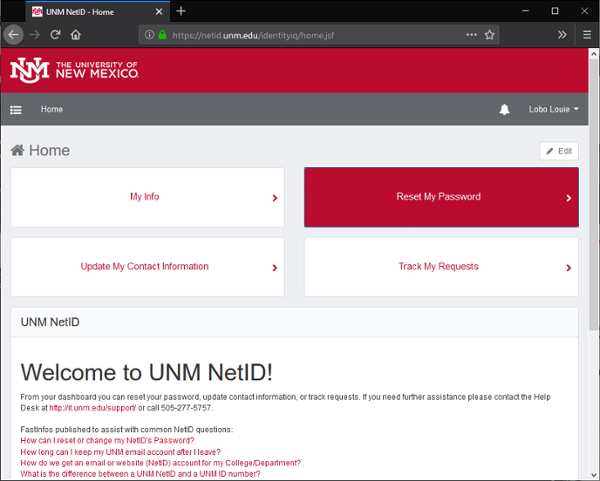Click the arrow on Update My Contact Information
The height and width of the screenshot is (481, 600).
(x=275, y=267)
